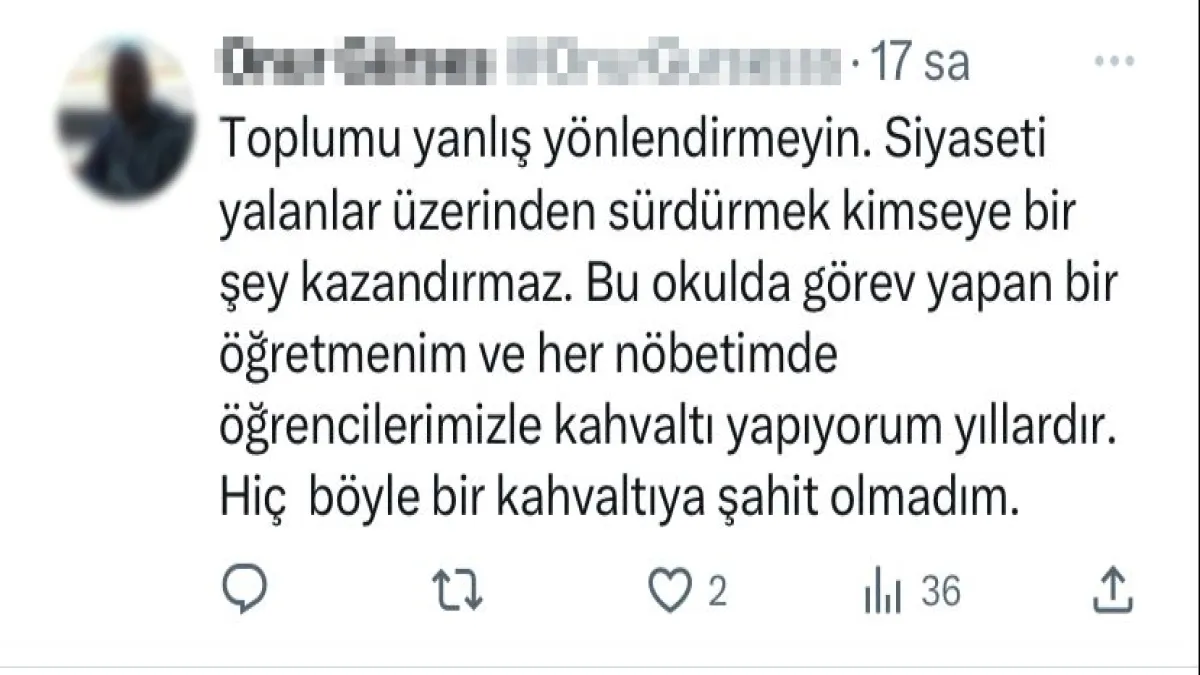The height and width of the screenshot is (675, 1200).
Task: Select the view count number 36
Action: click(x=941, y=593)
